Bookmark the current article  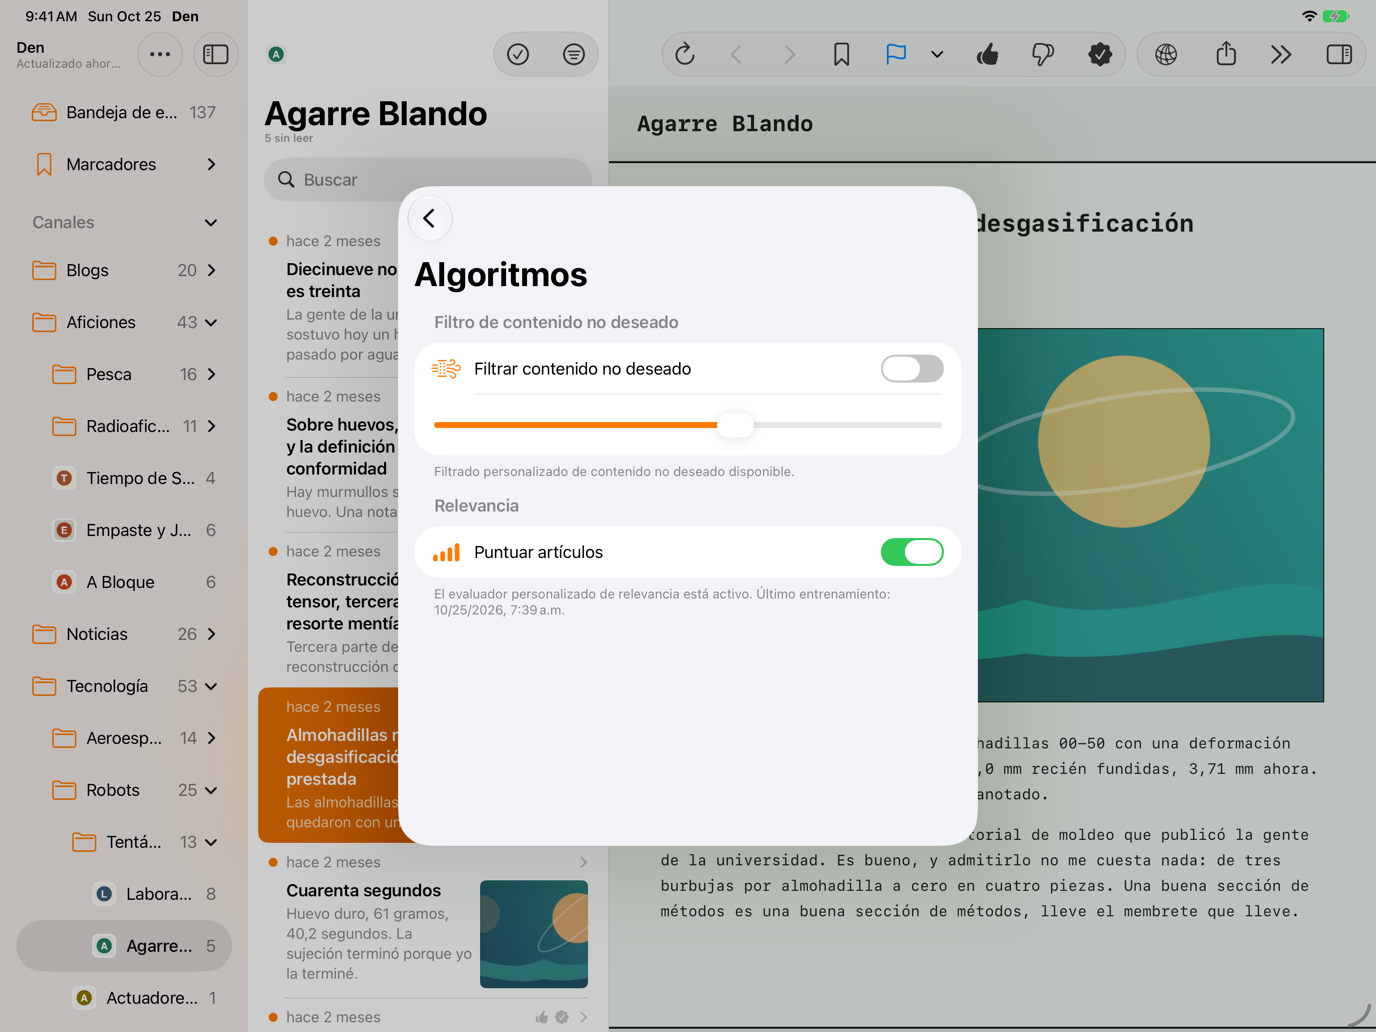842,55
